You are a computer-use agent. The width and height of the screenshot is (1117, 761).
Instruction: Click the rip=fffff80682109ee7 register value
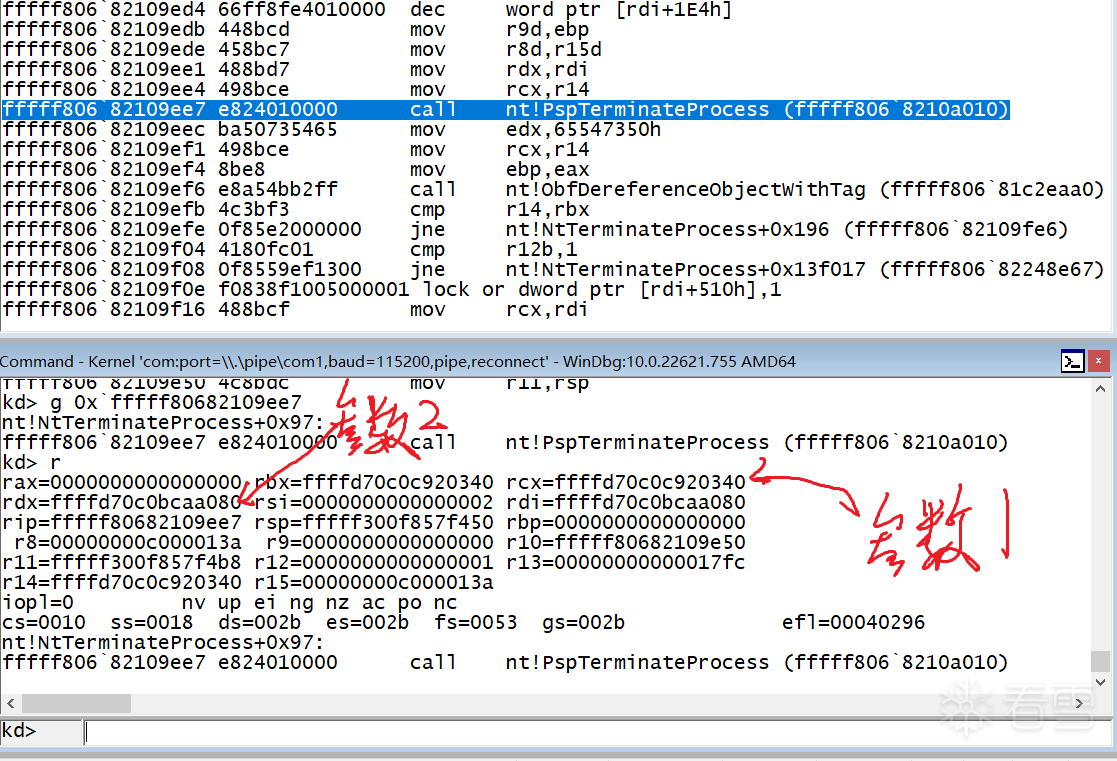point(122,522)
